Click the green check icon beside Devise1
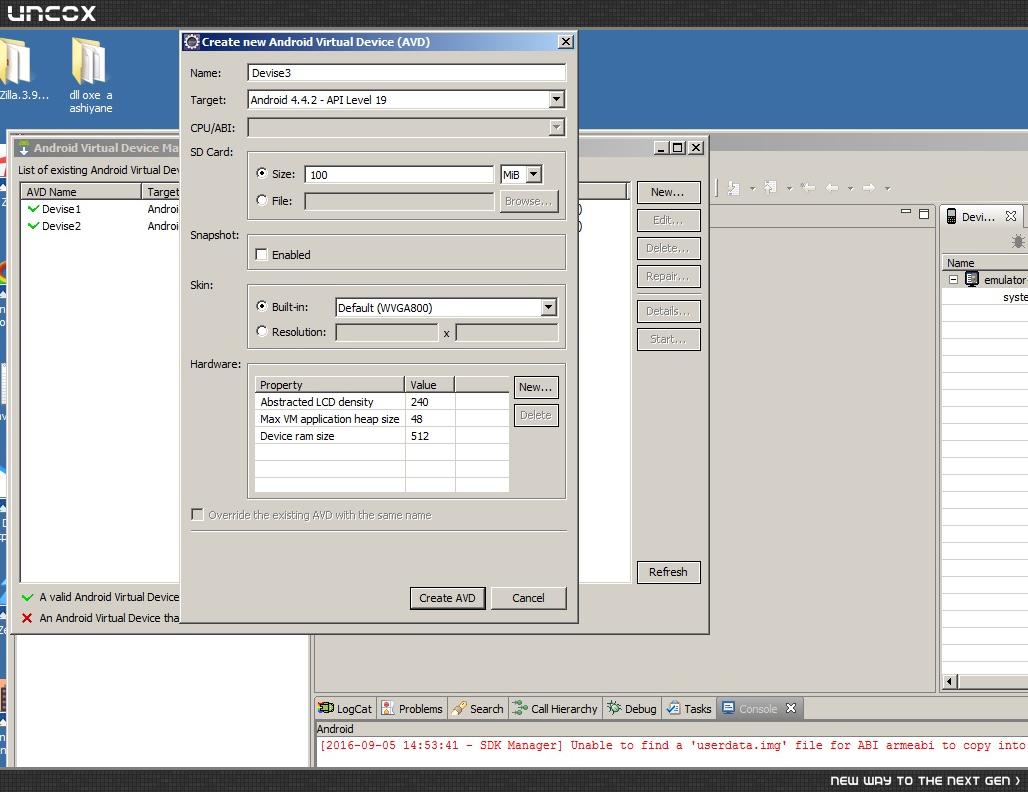 33,208
